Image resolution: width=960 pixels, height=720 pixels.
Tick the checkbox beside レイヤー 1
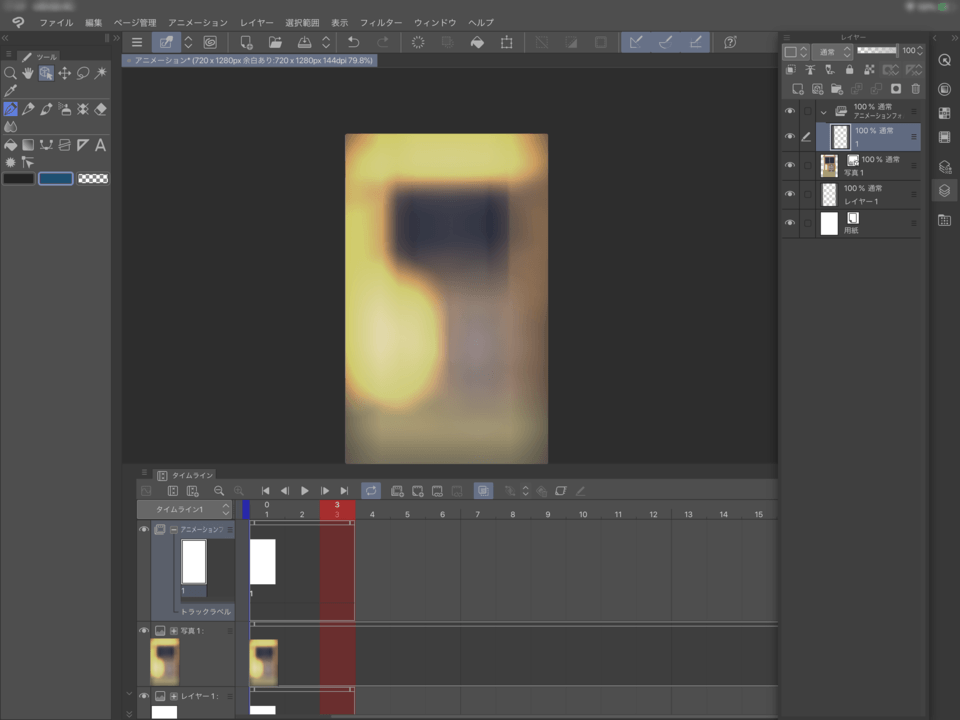808,194
